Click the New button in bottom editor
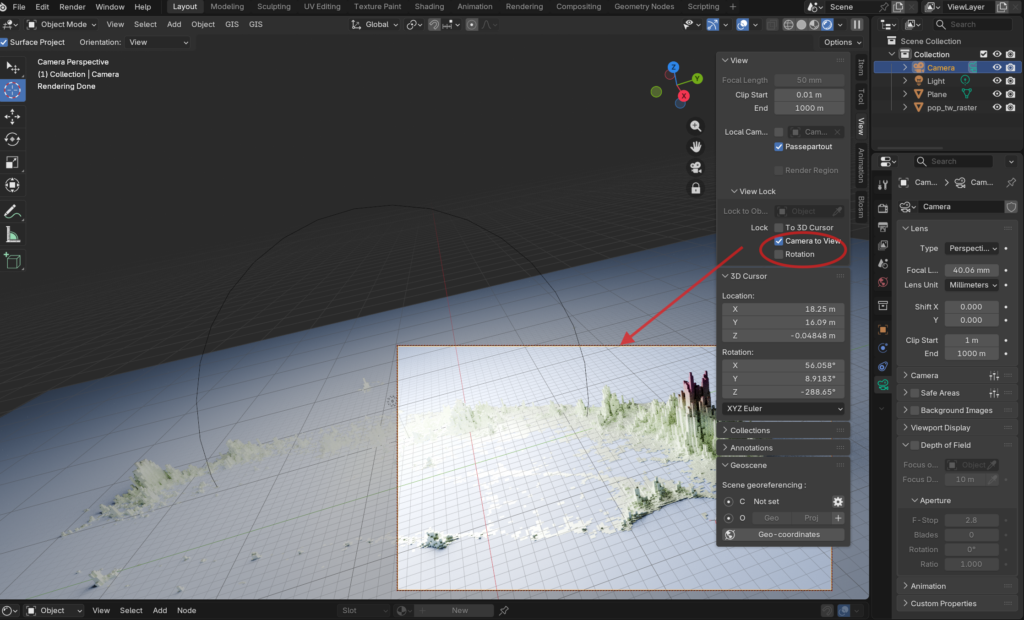Viewport: 1024px width, 620px height. click(460, 611)
